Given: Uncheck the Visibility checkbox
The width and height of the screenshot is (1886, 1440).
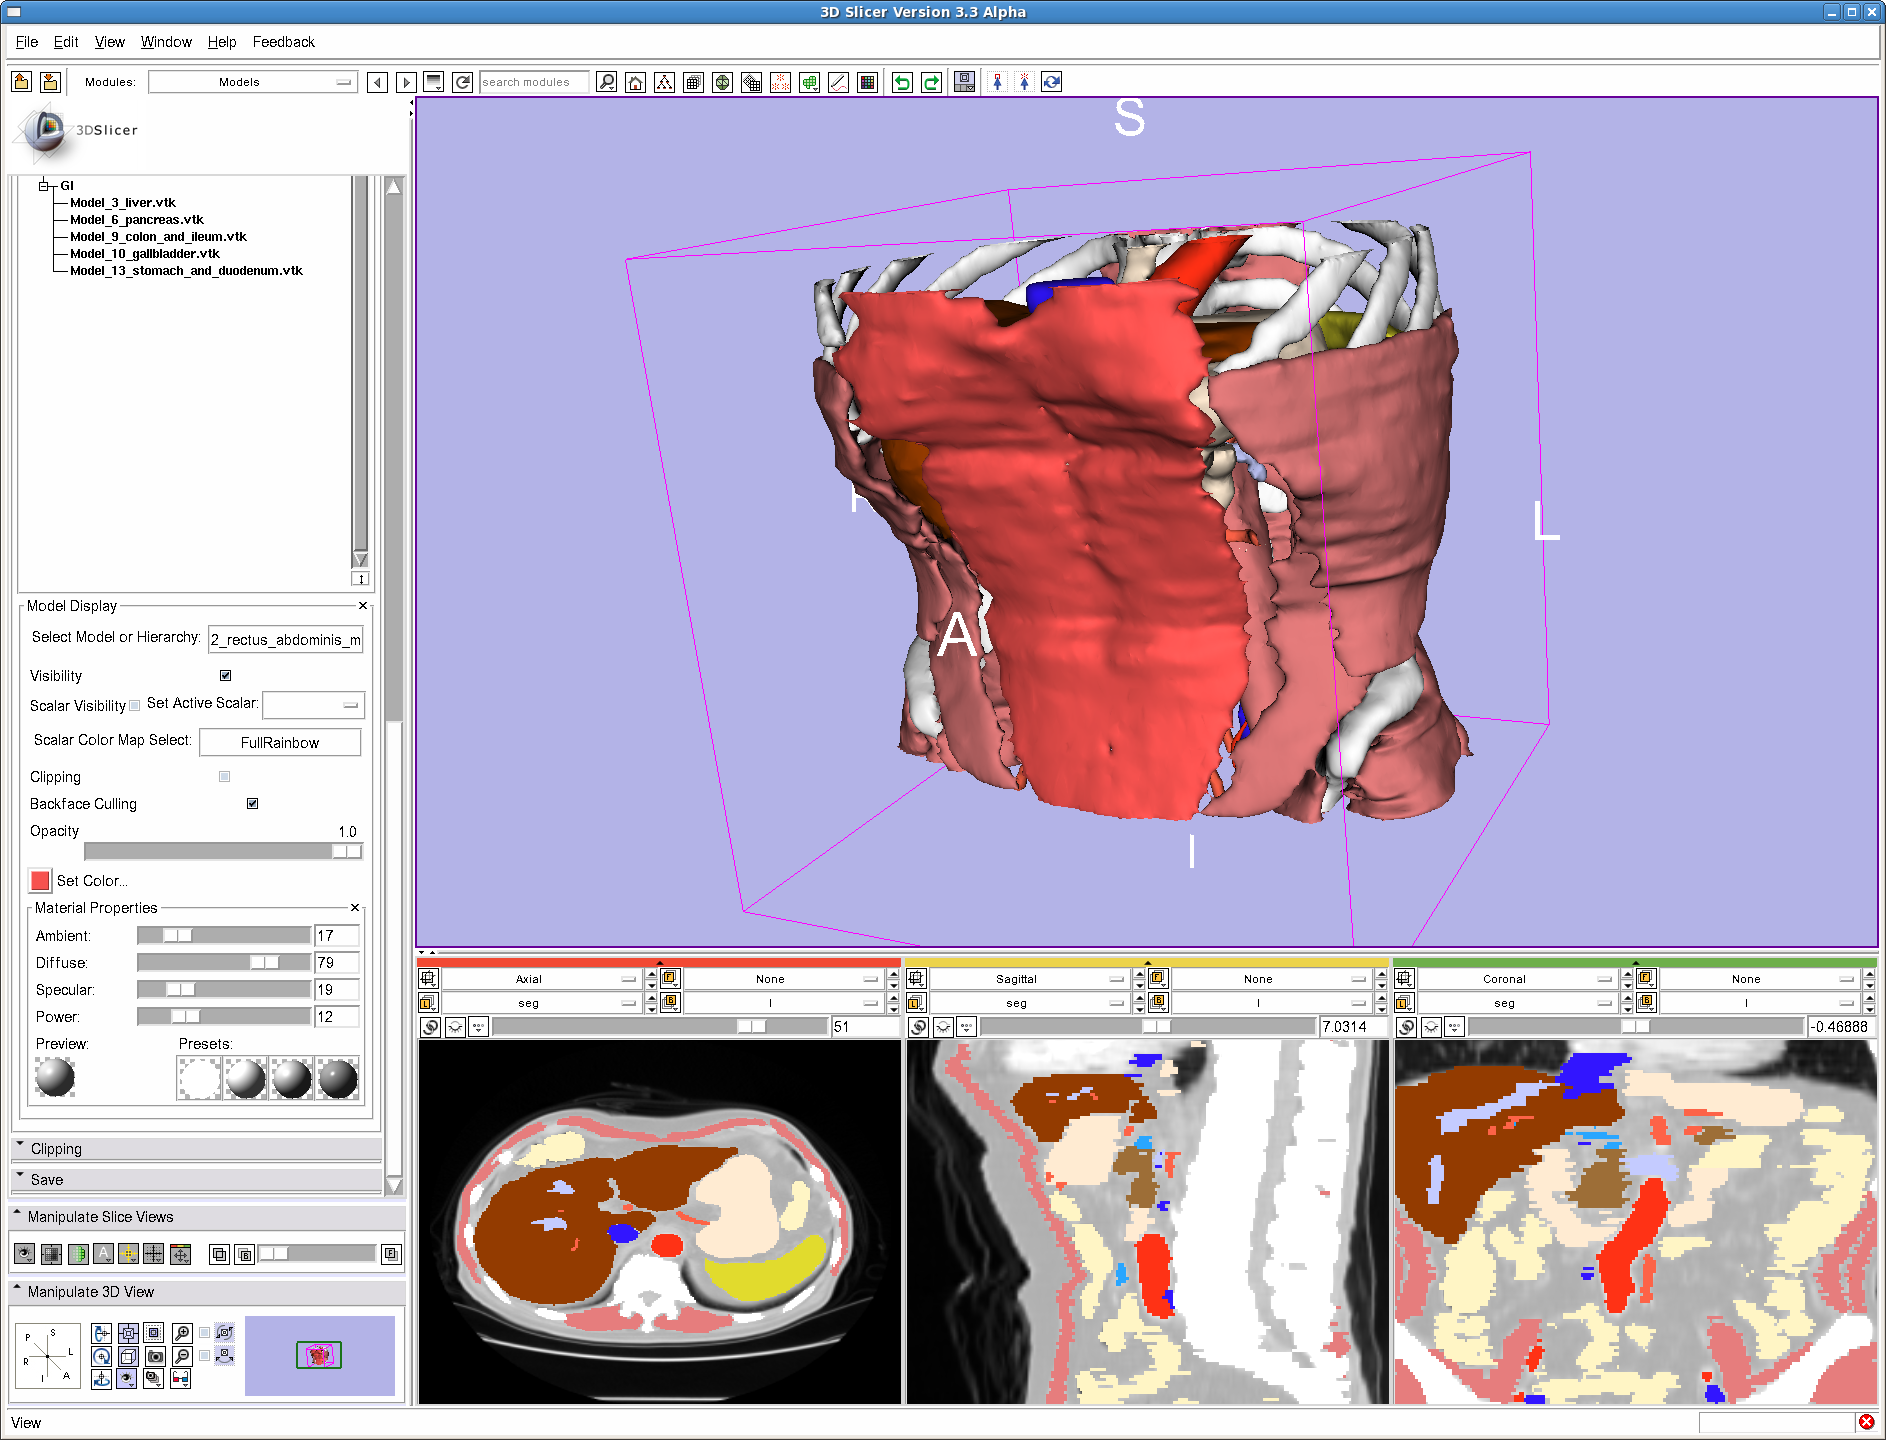Looking at the screenshot, I should [x=226, y=676].
